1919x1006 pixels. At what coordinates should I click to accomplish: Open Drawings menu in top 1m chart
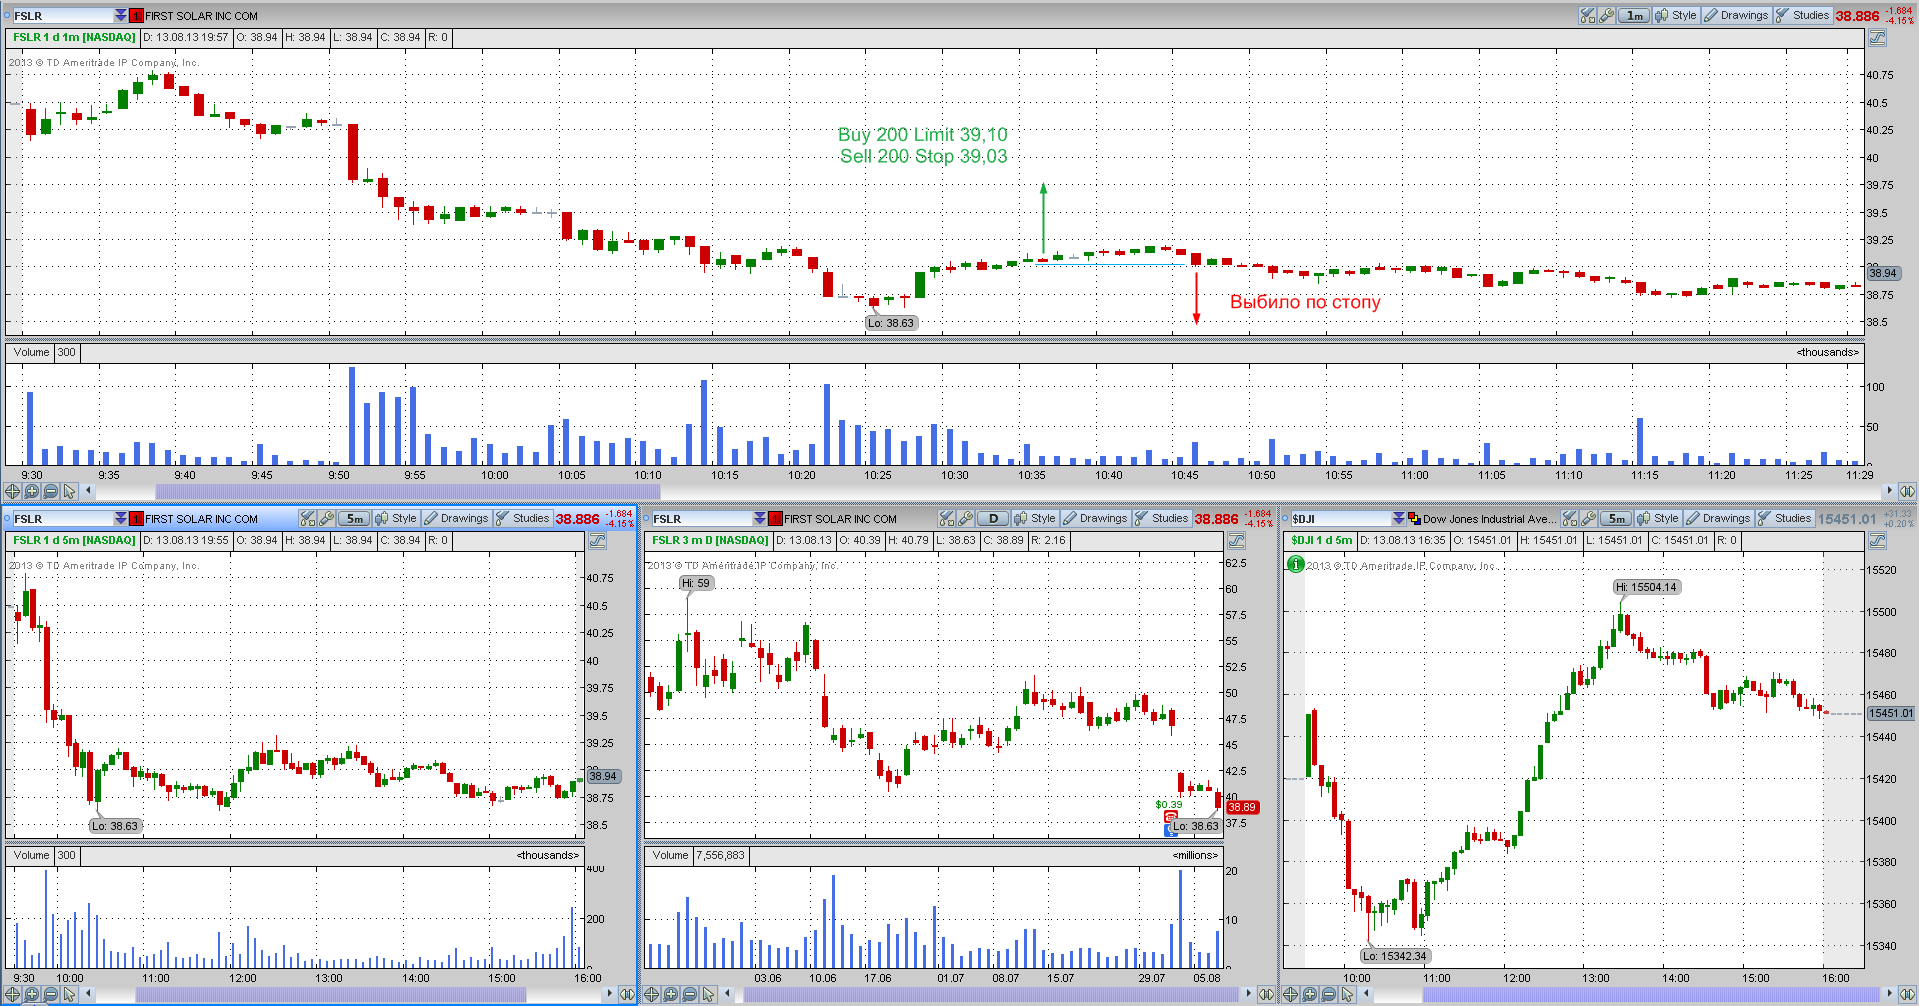(1736, 15)
